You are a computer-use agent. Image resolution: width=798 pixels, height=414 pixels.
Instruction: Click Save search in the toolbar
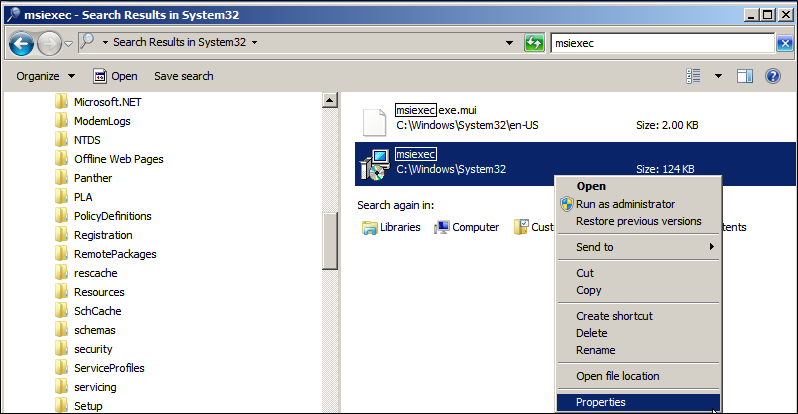184,76
